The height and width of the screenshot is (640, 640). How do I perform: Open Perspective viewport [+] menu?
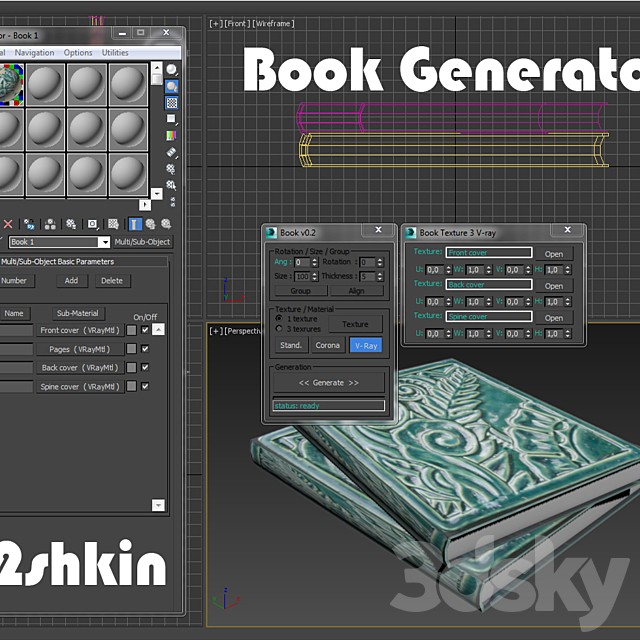click(216, 331)
